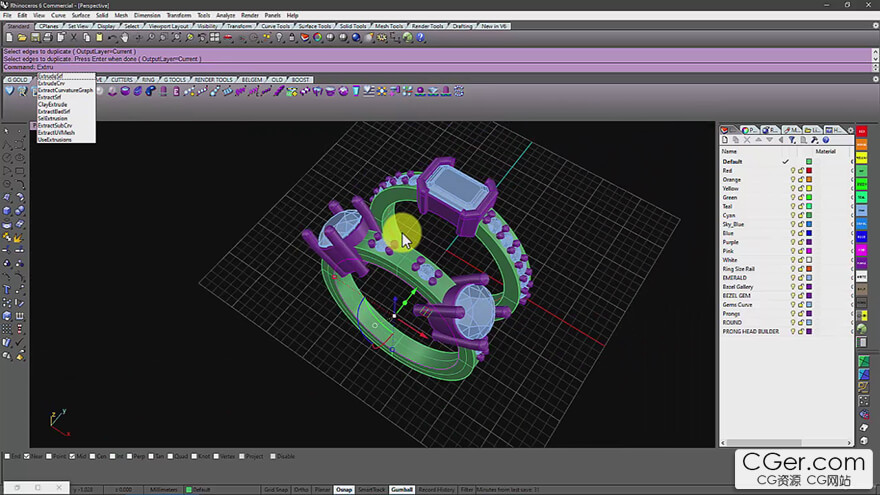The height and width of the screenshot is (495, 880).
Task: Open the Analyze menu
Action: [226, 16]
